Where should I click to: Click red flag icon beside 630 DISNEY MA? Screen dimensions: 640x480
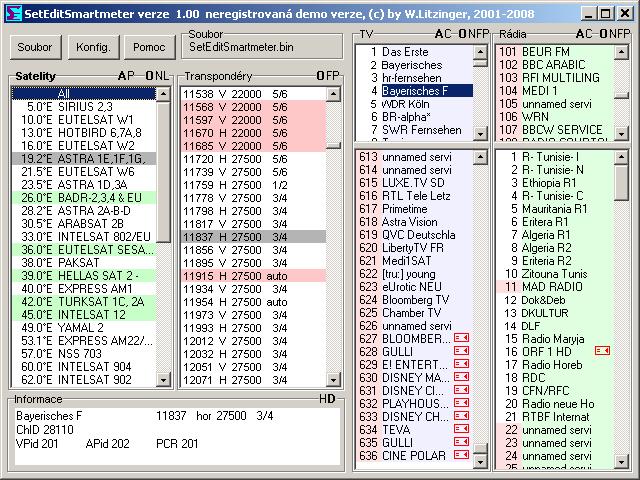pyautogui.click(x=462, y=377)
